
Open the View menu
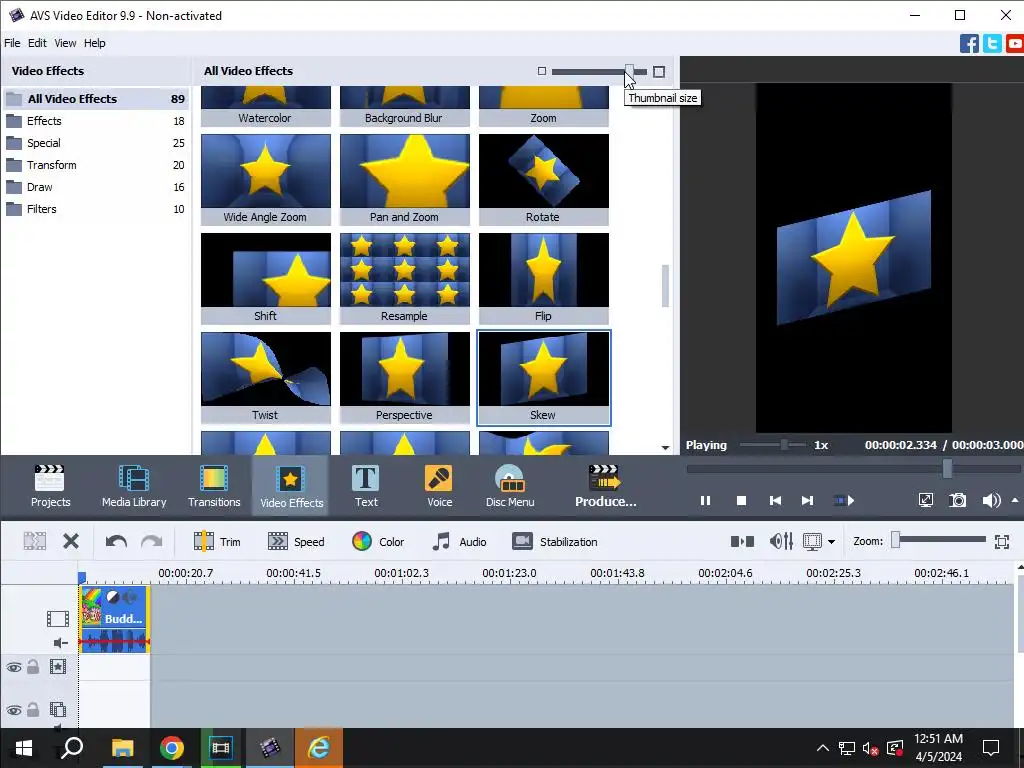[x=65, y=43]
